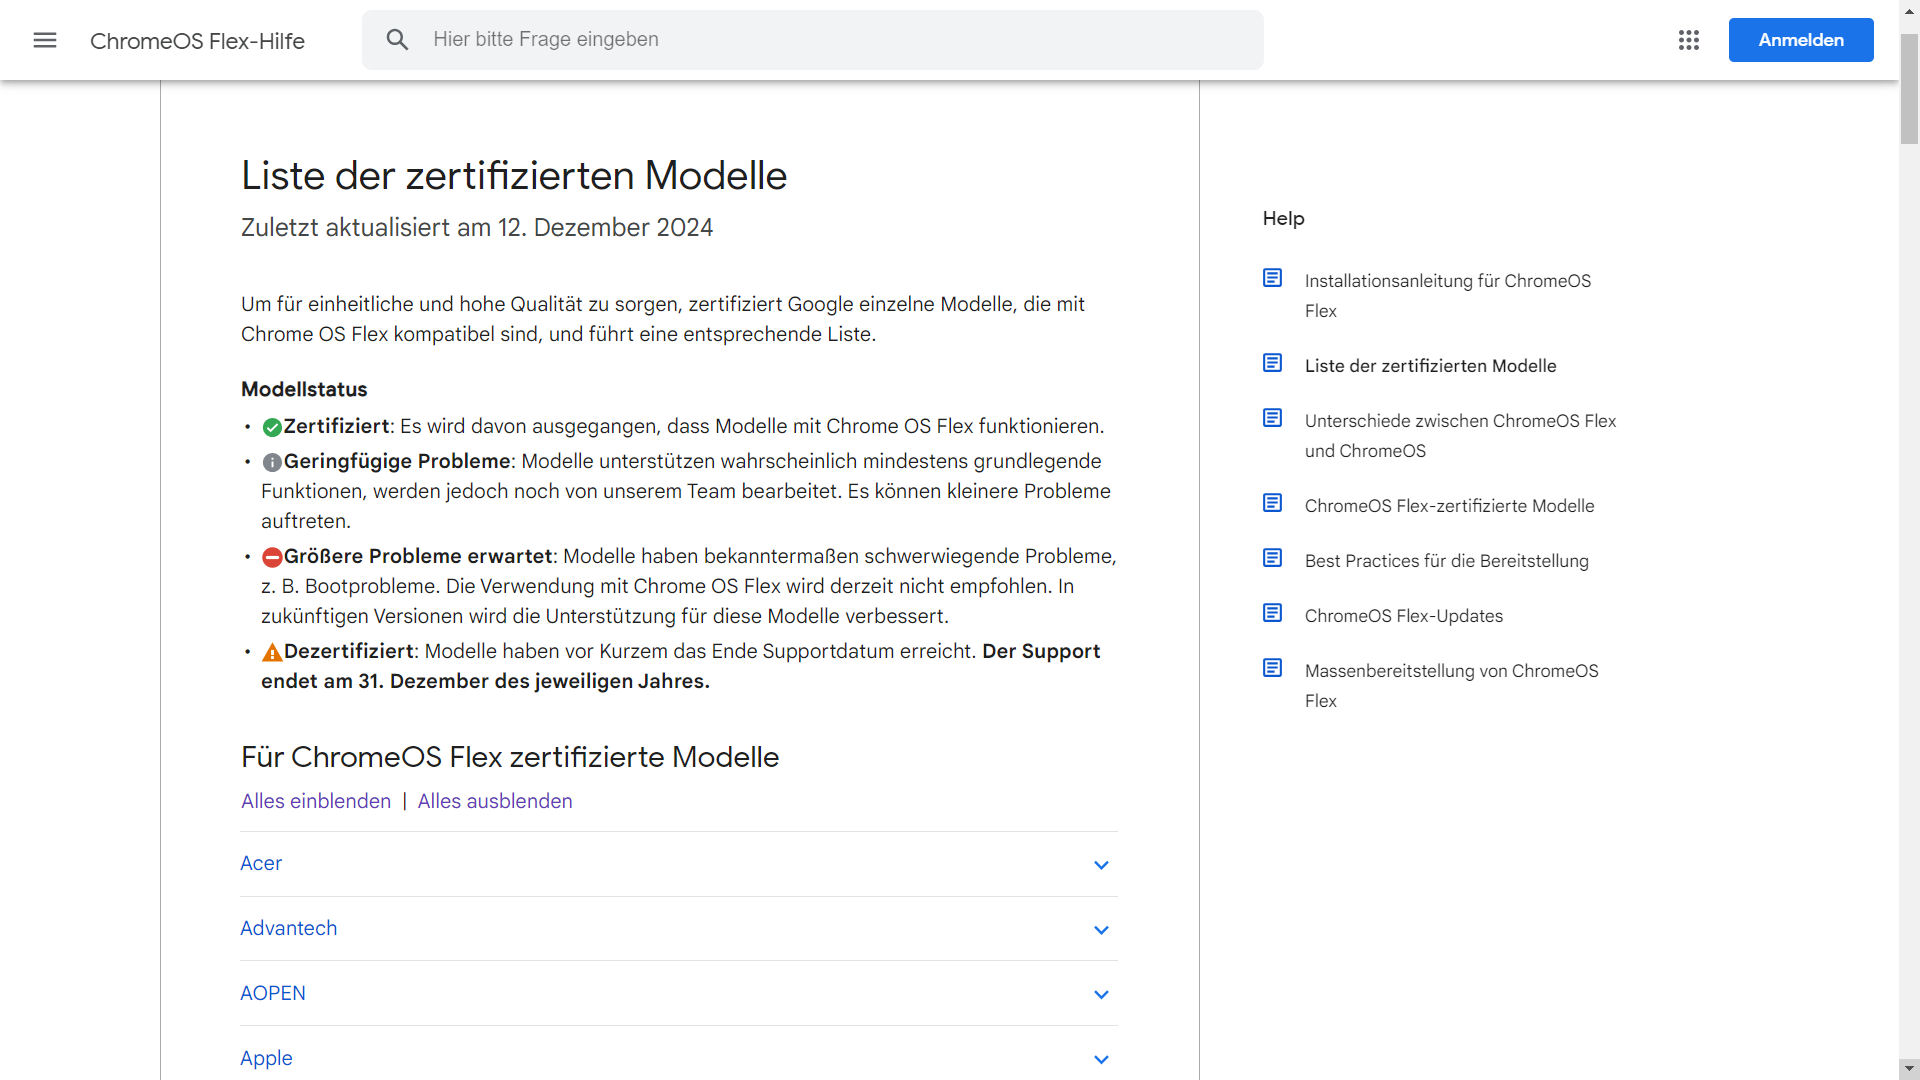This screenshot has width=1920, height=1080.
Task: Click the Installationsanleitung article document icon
Action: point(1272,278)
